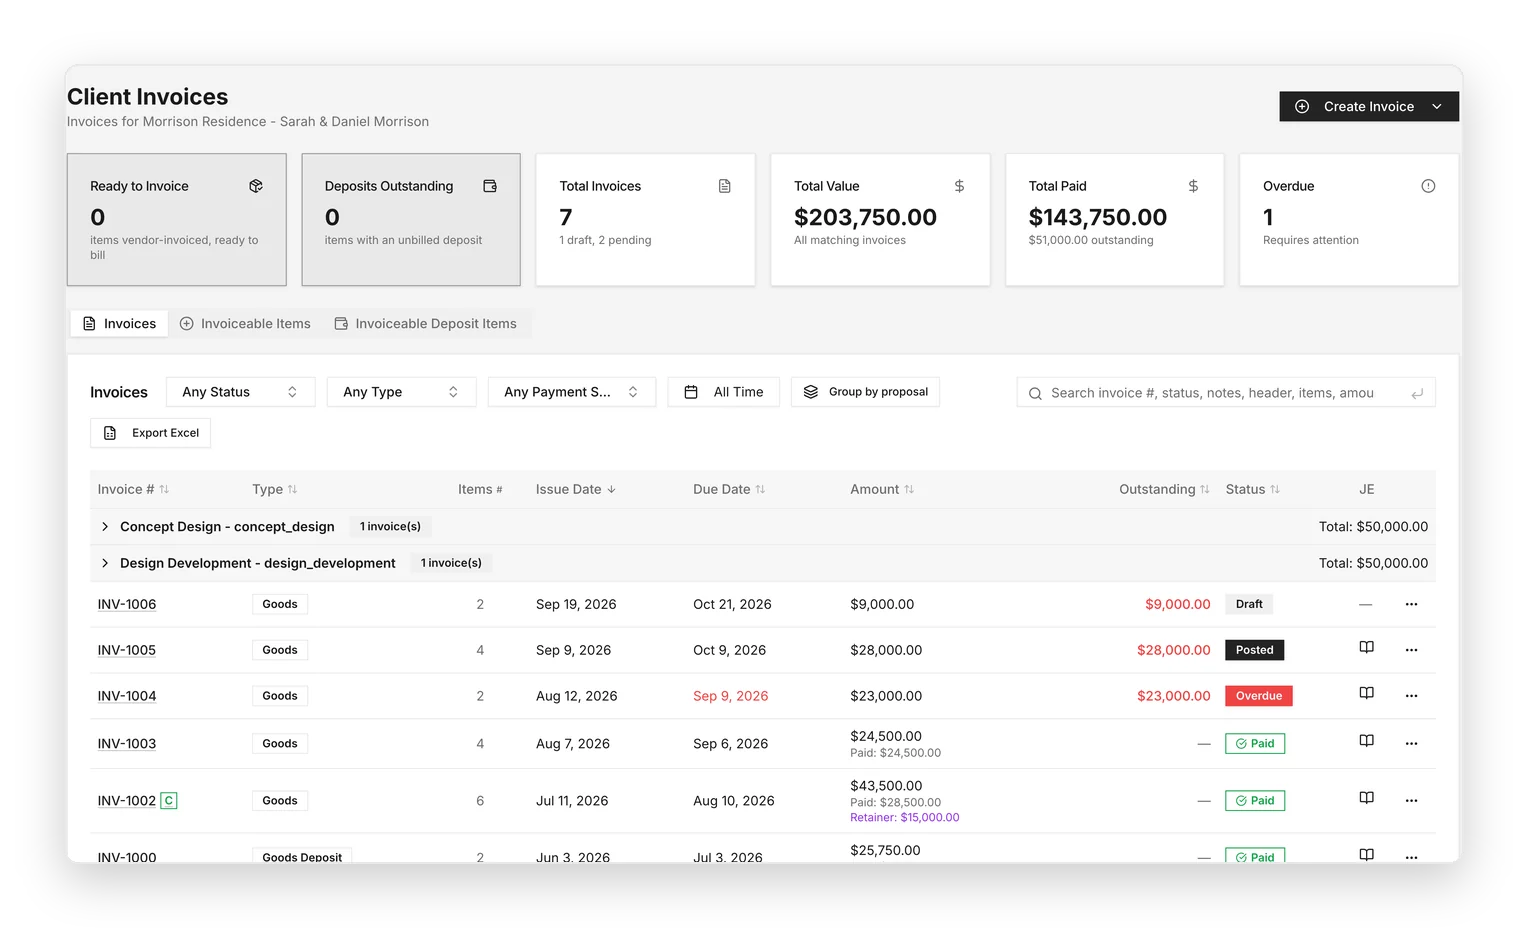Image resolution: width=1528 pixels, height=928 pixels.
Task: Open journal entry book icon for INV-1003
Action: (1366, 742)
